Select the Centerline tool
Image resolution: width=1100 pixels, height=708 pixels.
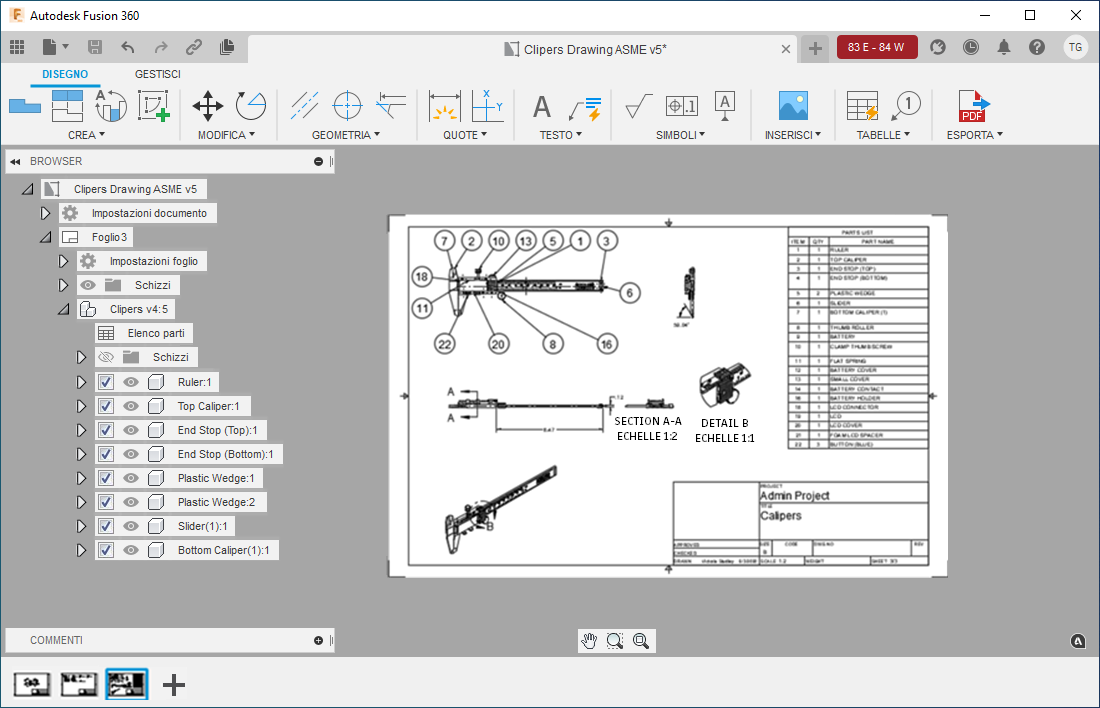tap(304, 106)
